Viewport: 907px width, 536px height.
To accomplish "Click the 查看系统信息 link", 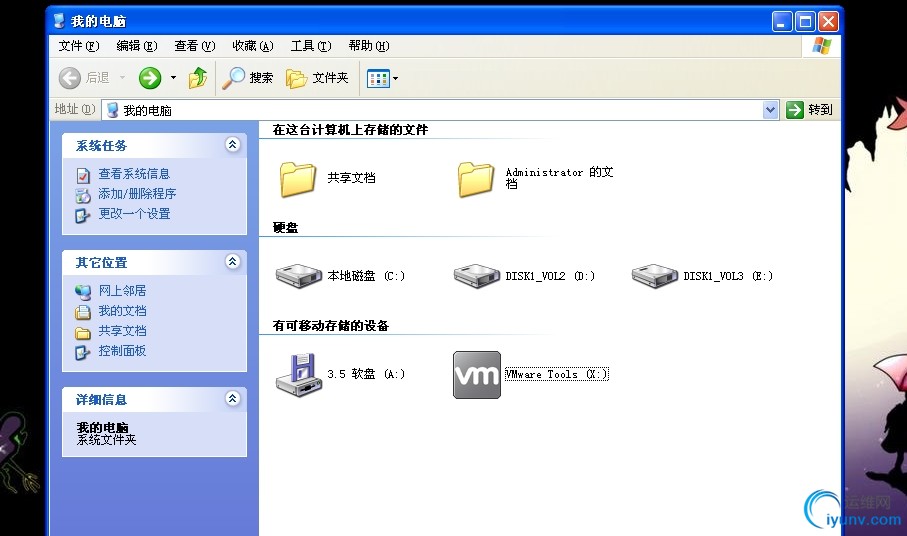I will tap(134, 174).
